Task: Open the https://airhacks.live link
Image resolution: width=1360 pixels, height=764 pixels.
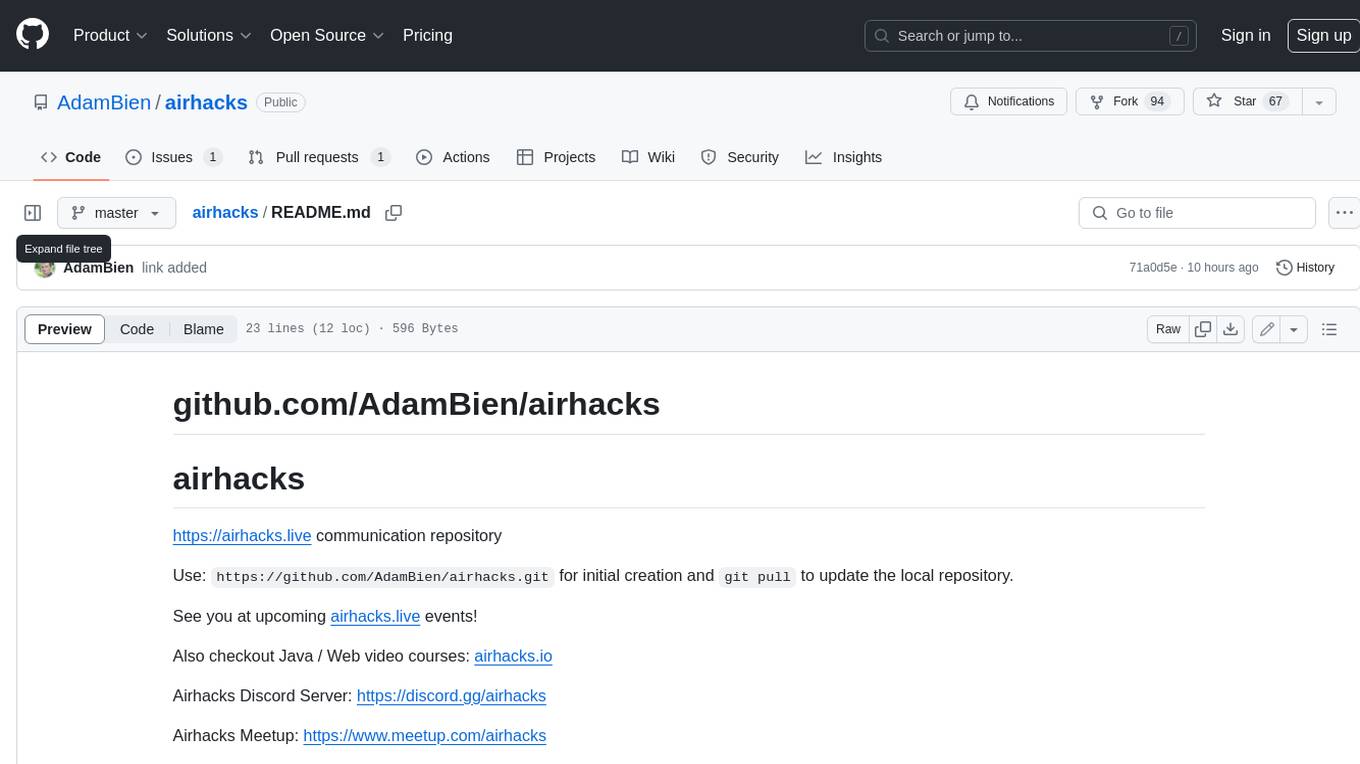Action: 242,536
